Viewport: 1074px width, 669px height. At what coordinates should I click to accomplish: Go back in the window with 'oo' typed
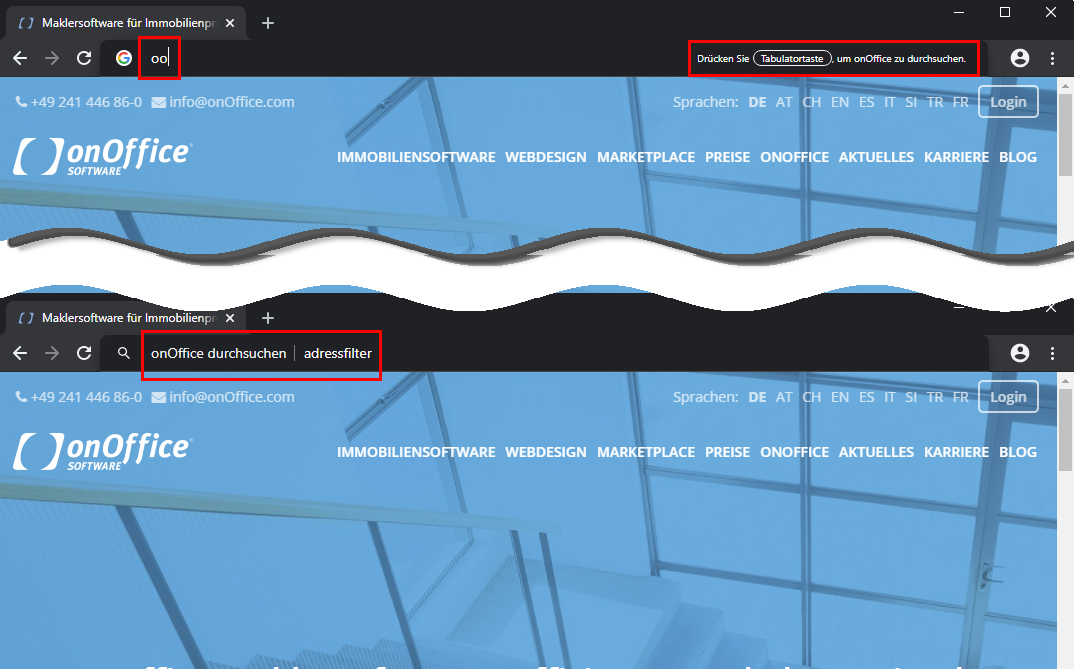tap(20, 58)
